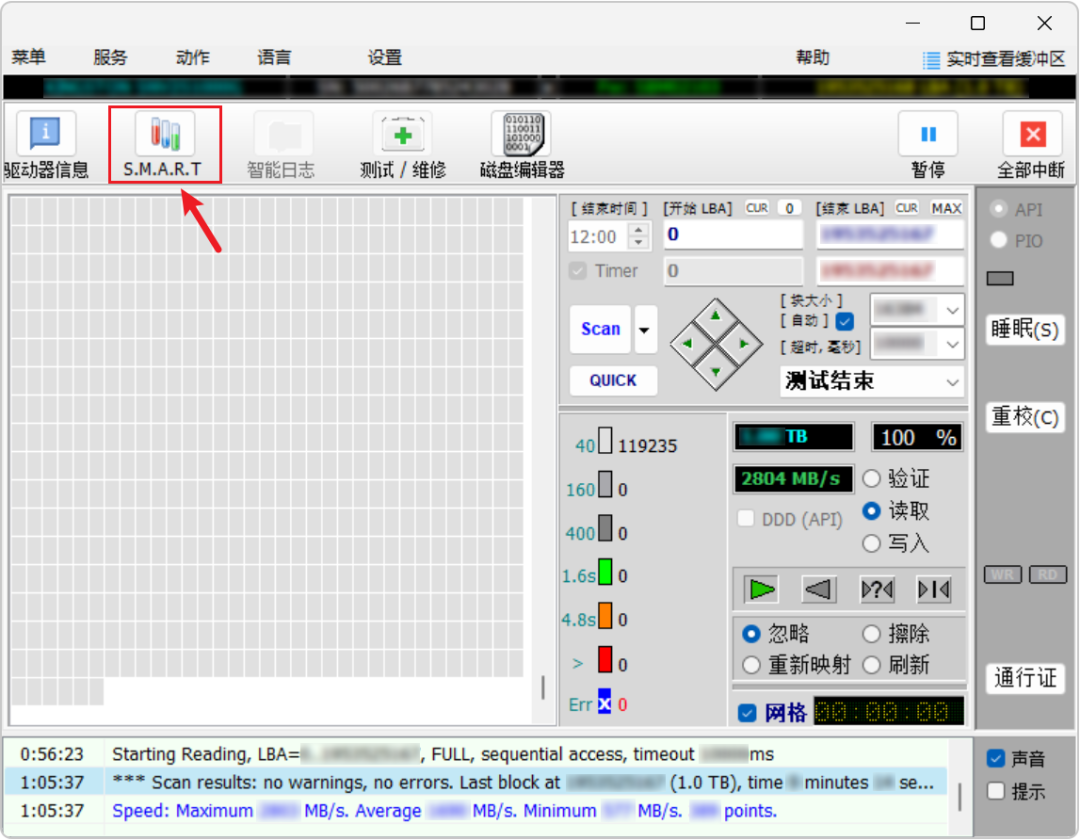
Task: Open the 设置 settings menu
Action: pyautogui.click(x=384, y=57)
